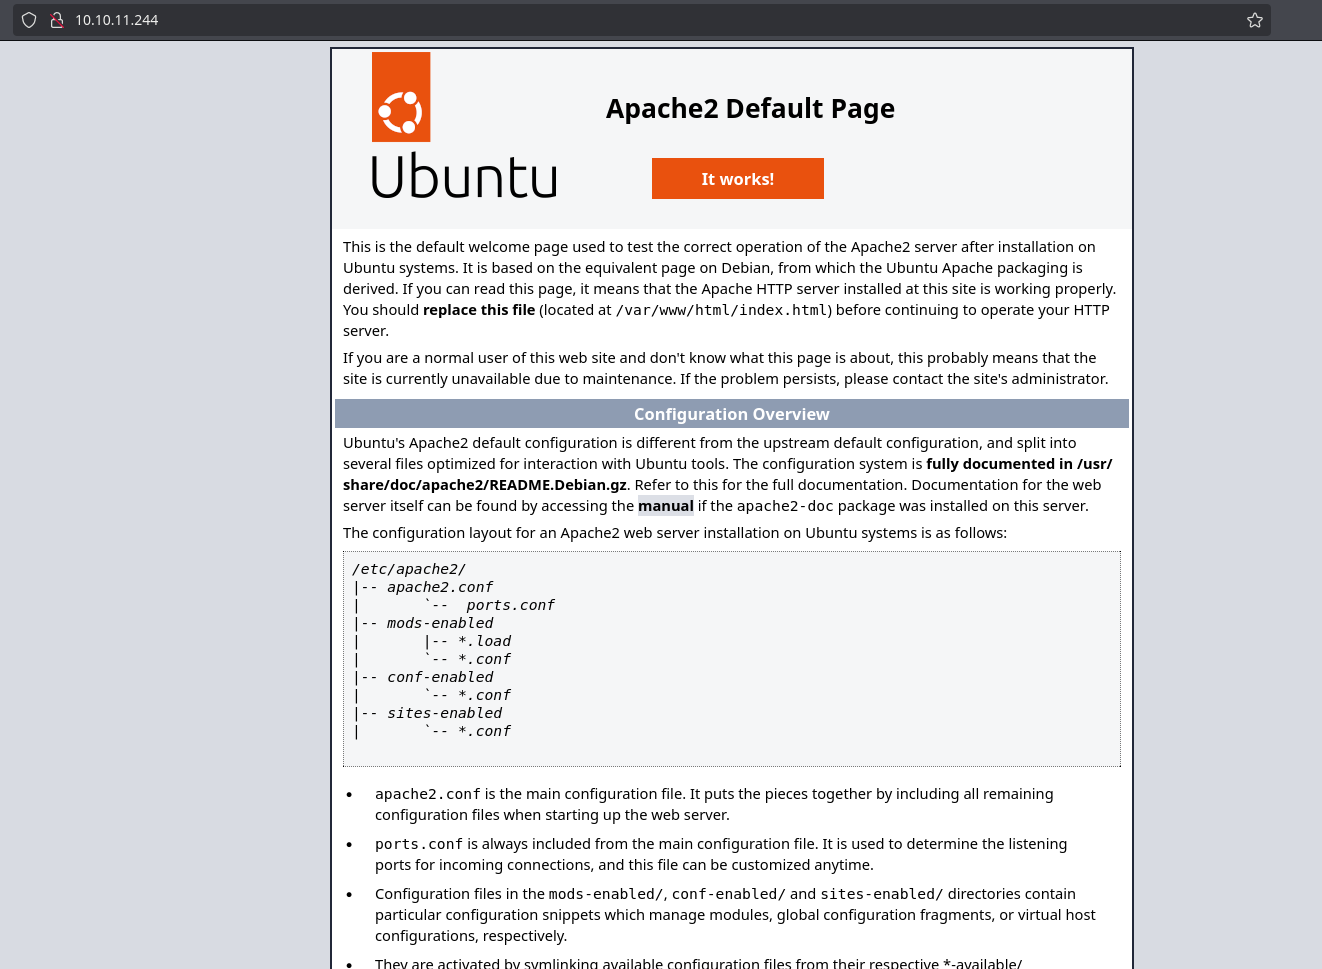The height and width of the screenshot is (969, 1322).
Task: Click "apache2.conf" in the first bullet point
Action: [x=428, y=794]
